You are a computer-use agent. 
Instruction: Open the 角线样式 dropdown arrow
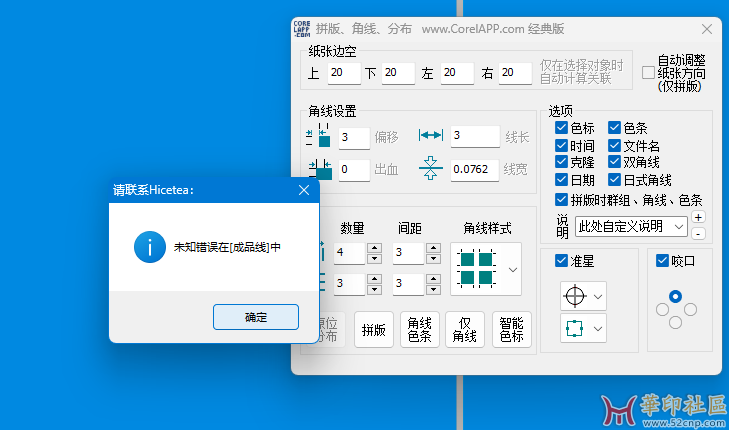click(513, 269)
